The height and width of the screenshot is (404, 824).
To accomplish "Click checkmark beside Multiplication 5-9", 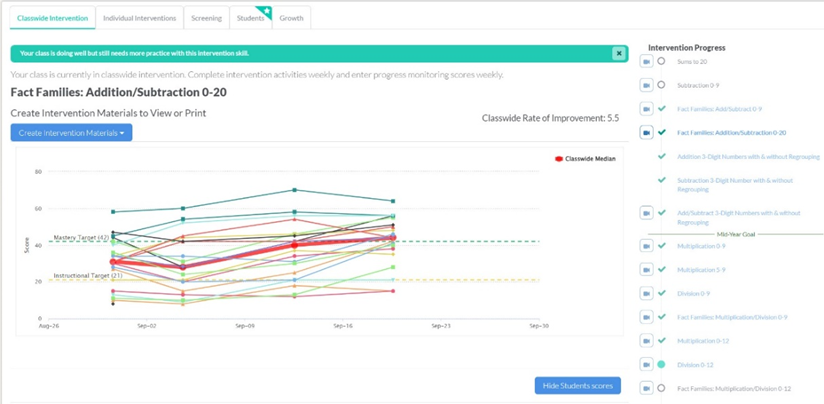I will click(x=661, y=270).
